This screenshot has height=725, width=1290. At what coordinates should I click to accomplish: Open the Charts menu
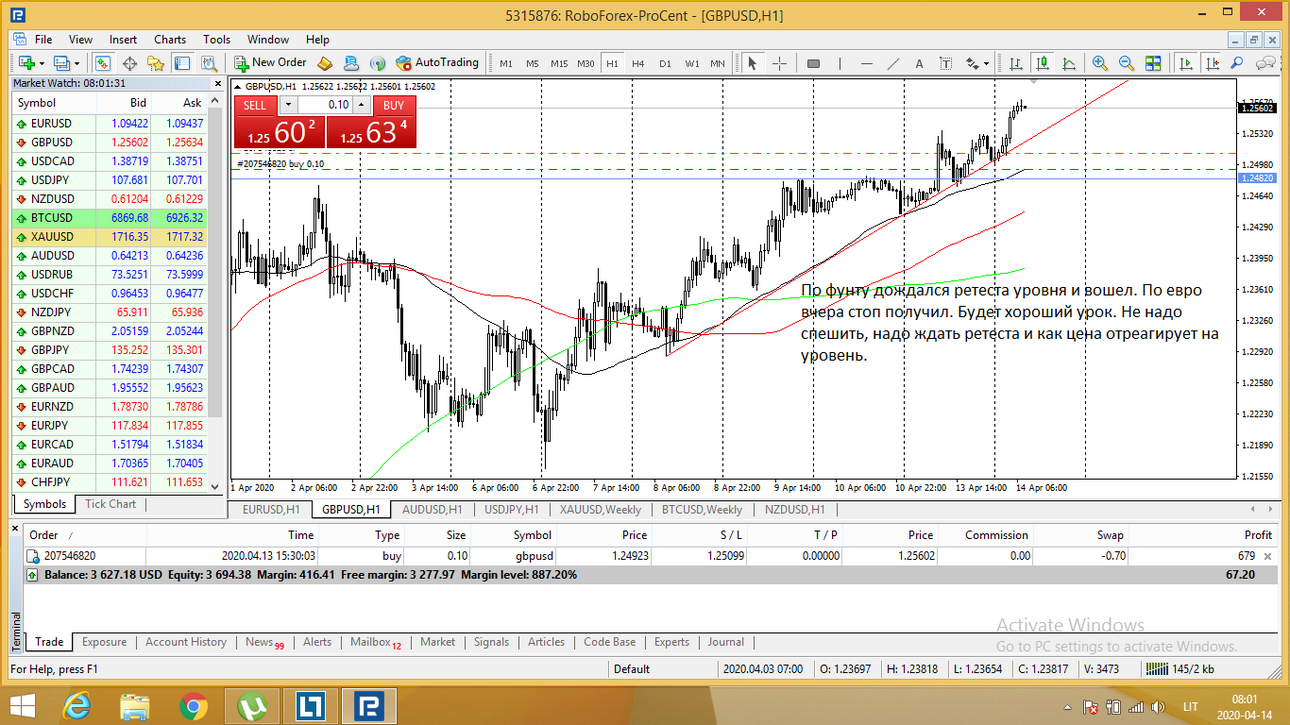tap(170, 40)
